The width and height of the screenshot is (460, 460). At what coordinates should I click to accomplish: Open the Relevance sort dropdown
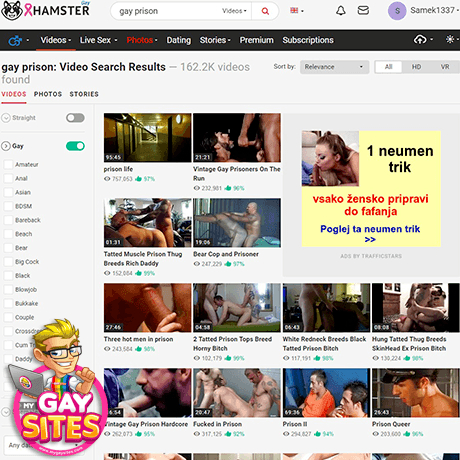click(x=334, y=67)
